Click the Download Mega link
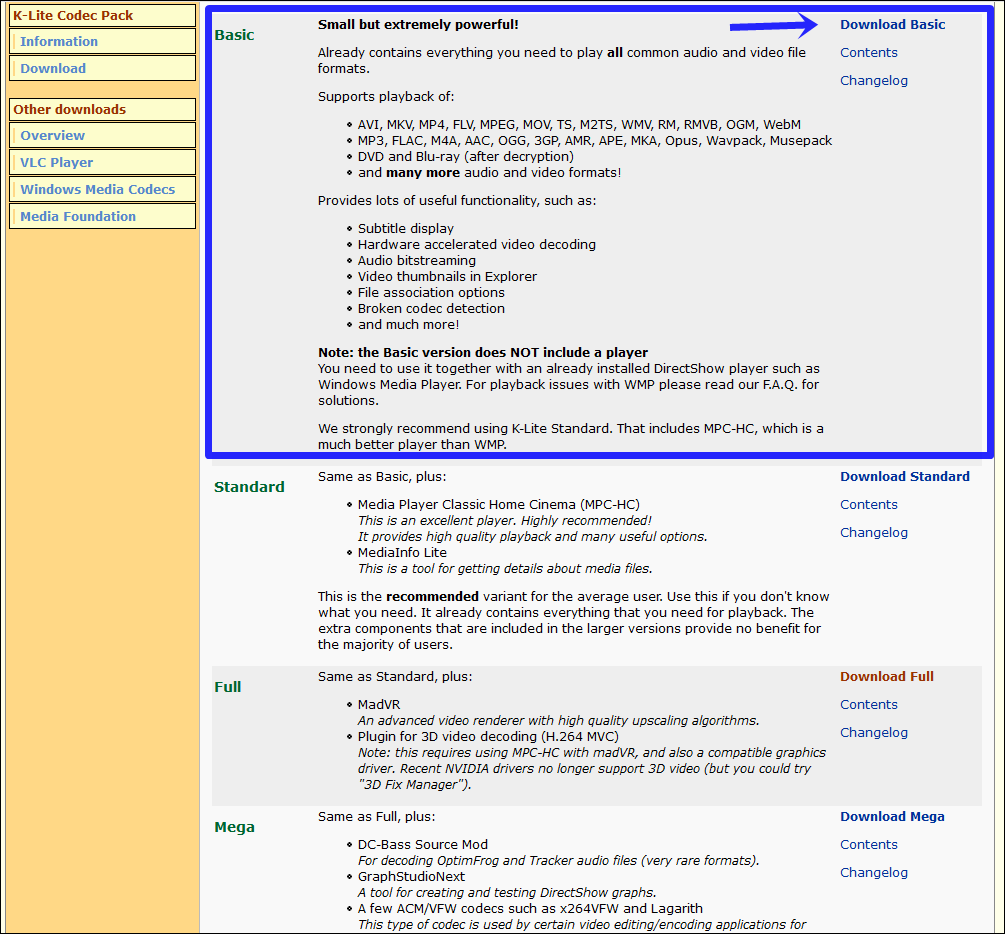1005x934 pixels. [x=892, y=817]
